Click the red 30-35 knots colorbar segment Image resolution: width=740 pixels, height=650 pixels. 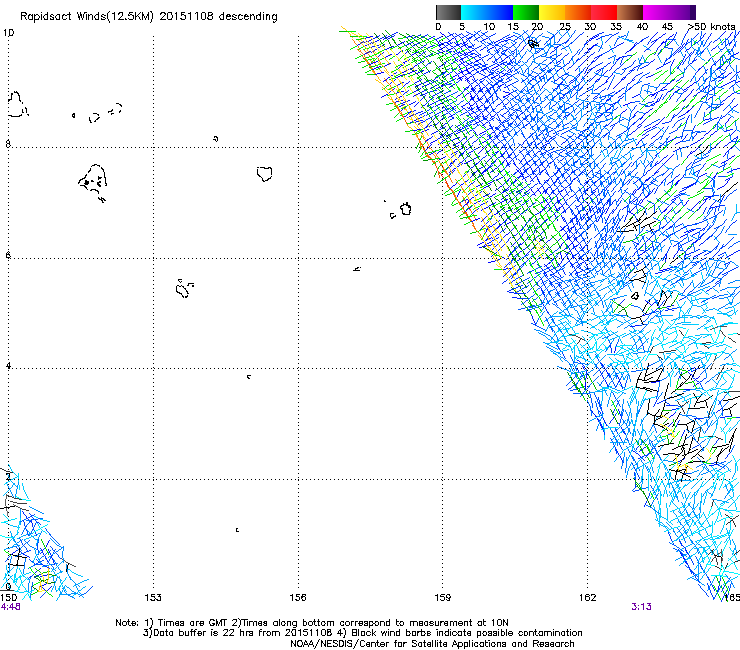604,12
